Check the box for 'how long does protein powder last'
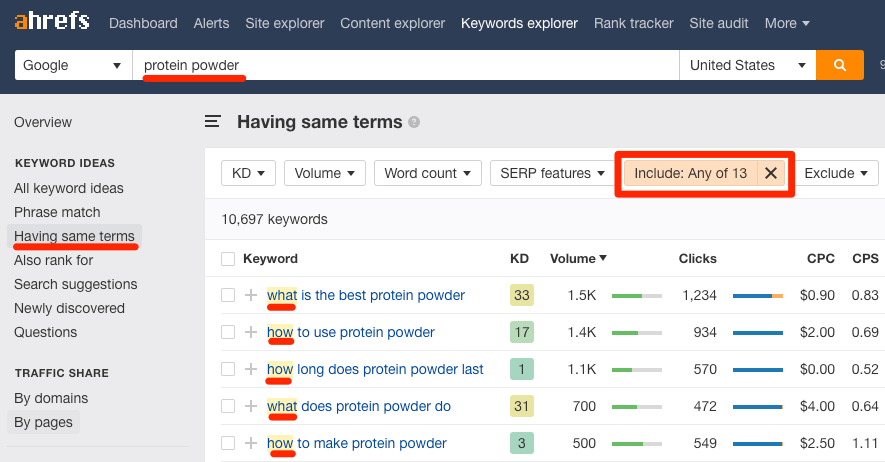Image resolution: width=885 pixels, height=462 pixels. (228, 369)
